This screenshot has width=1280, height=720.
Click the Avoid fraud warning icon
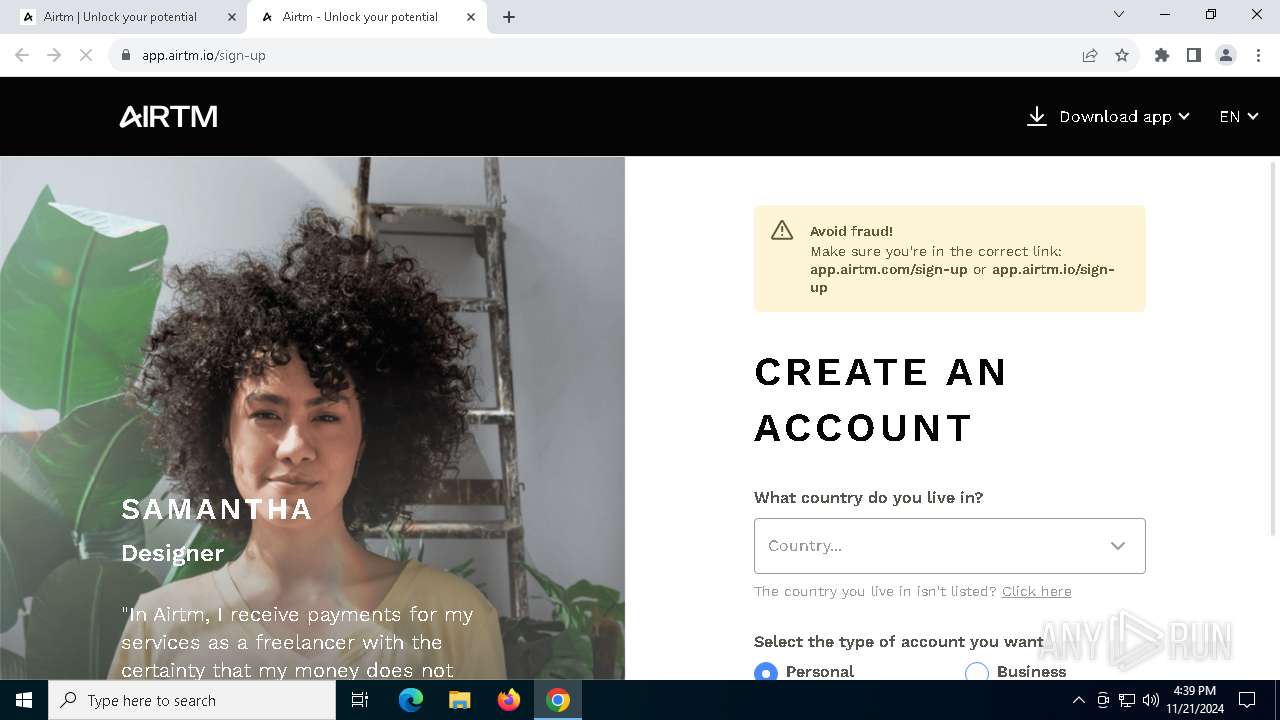coord(782,231)
